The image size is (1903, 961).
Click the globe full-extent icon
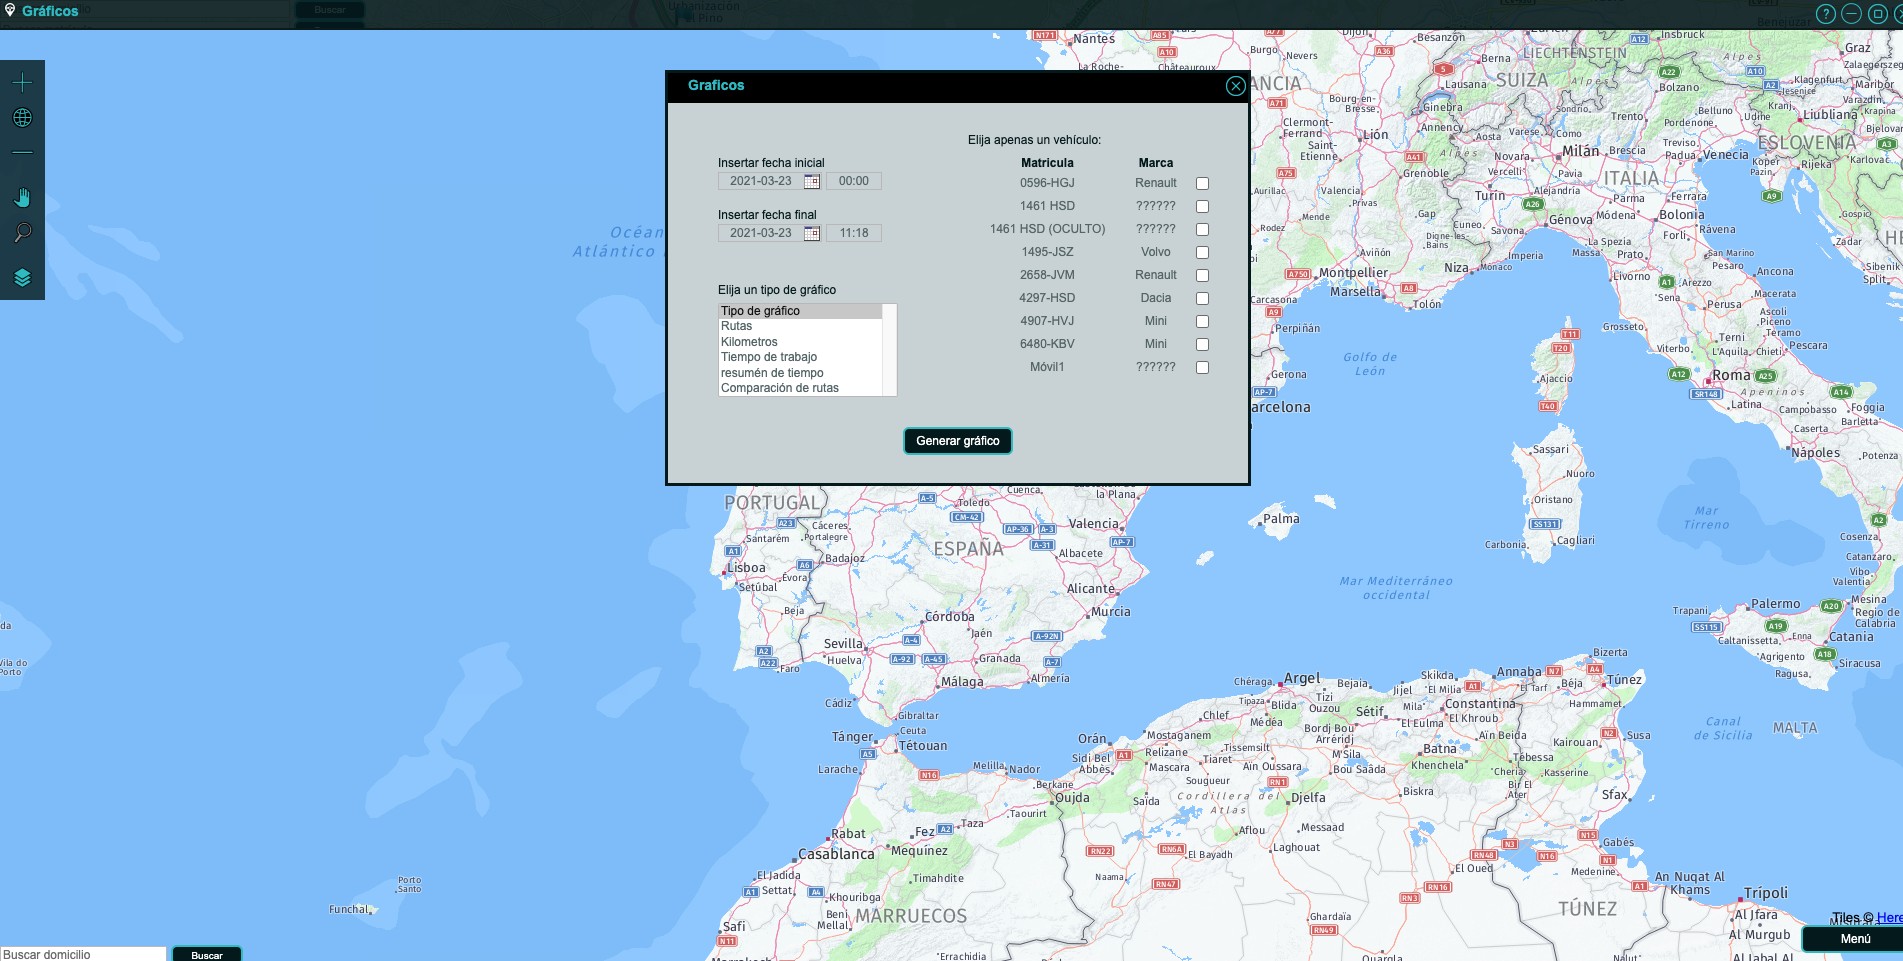tap(22, 118)
